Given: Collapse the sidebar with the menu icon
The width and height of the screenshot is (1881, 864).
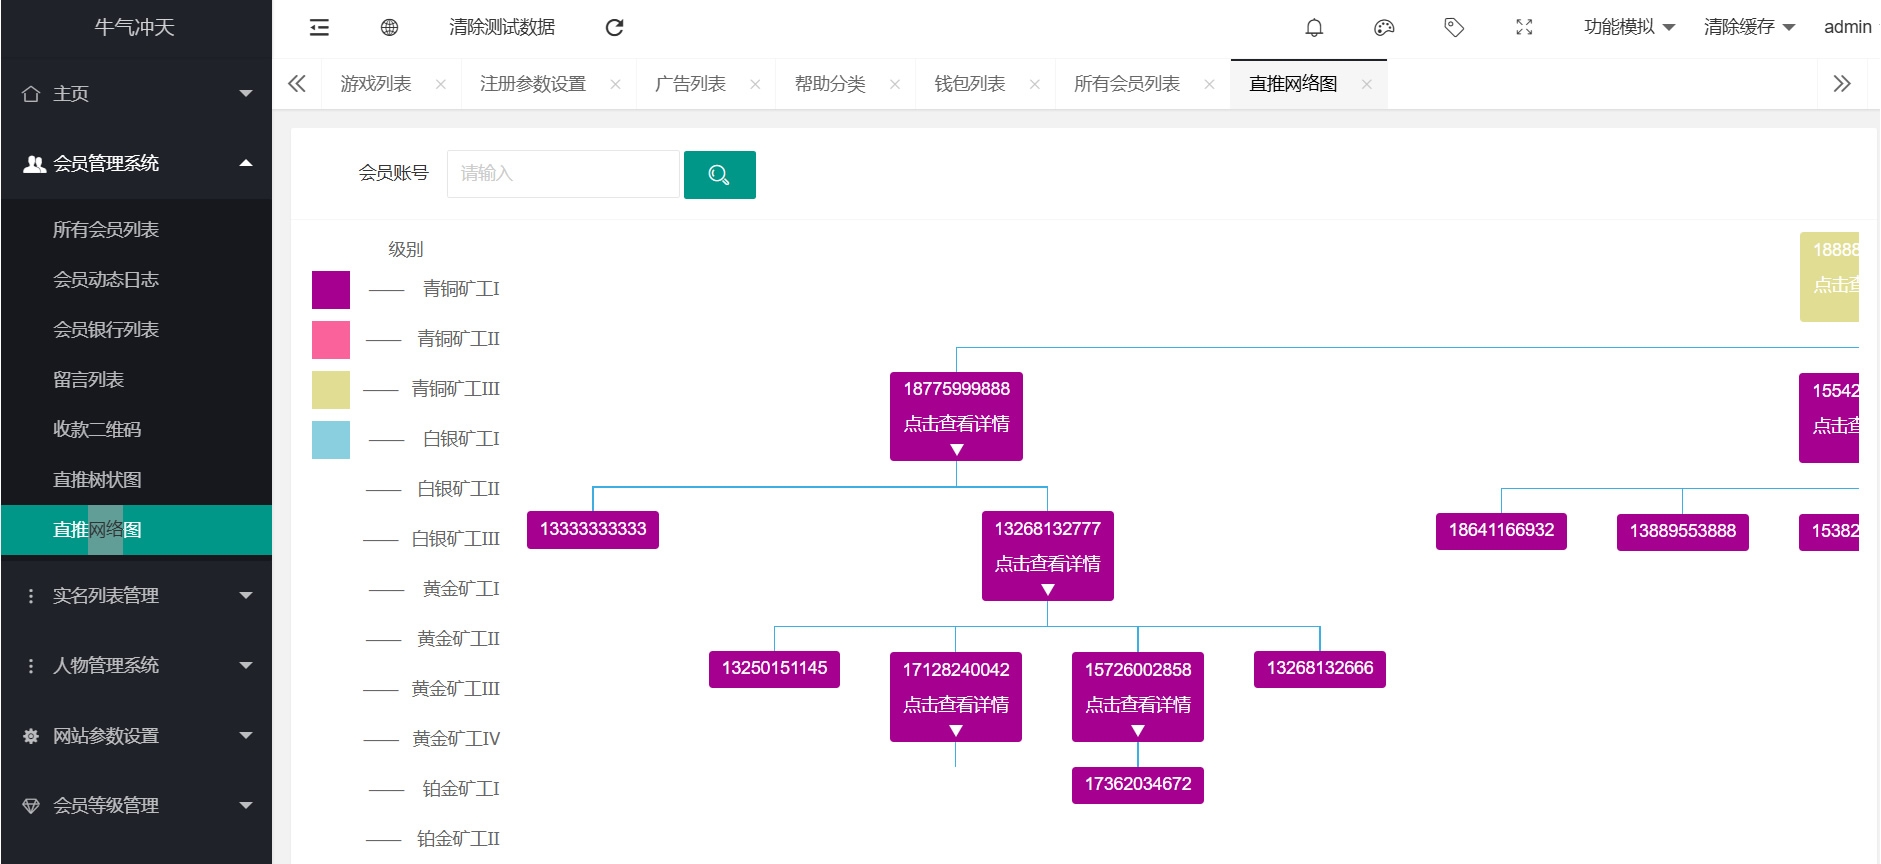Looking at the screenshot, I should [319, 28].
